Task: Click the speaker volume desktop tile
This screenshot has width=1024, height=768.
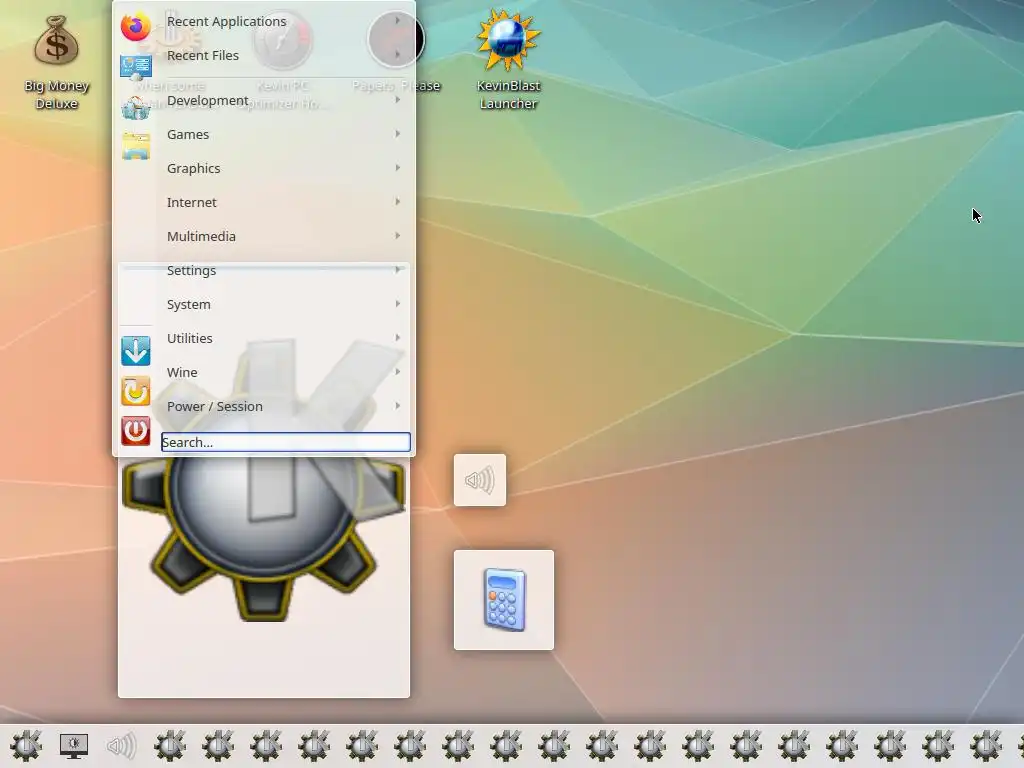Action: point(480,480)
